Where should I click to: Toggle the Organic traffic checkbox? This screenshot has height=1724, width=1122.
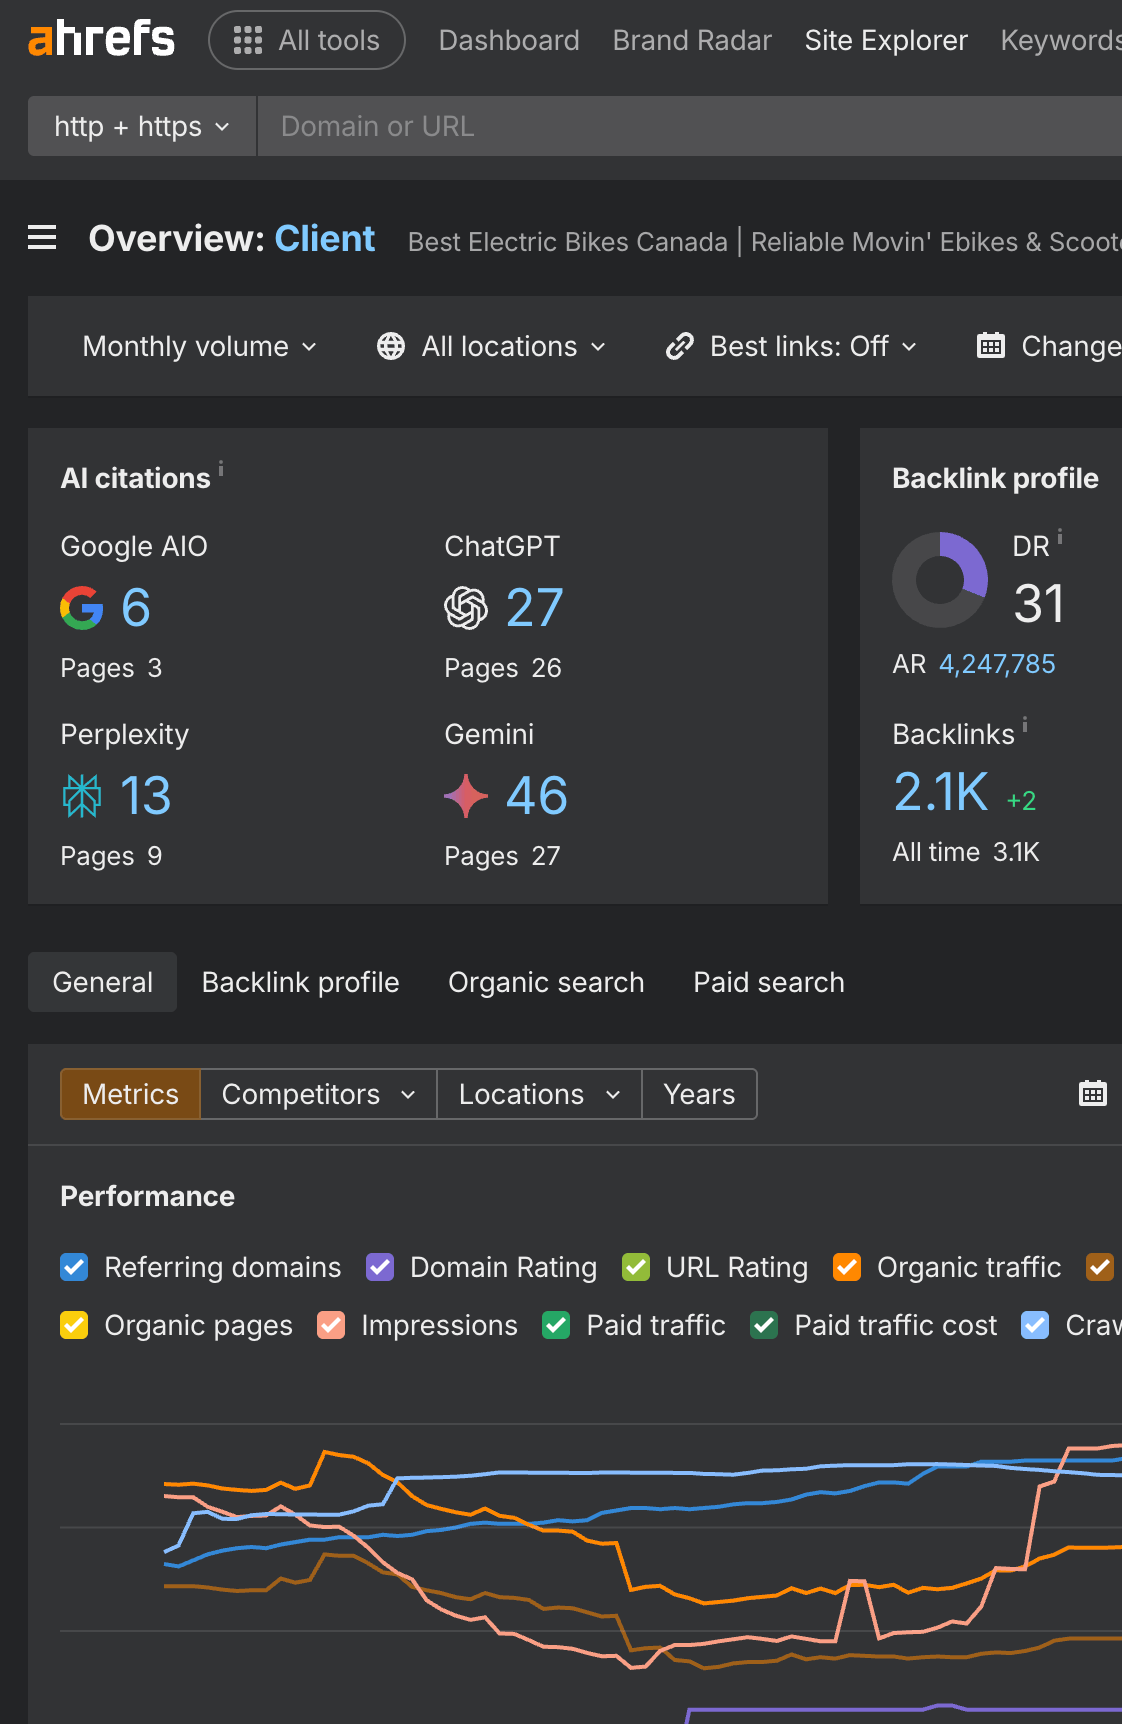coord(847,1267)
